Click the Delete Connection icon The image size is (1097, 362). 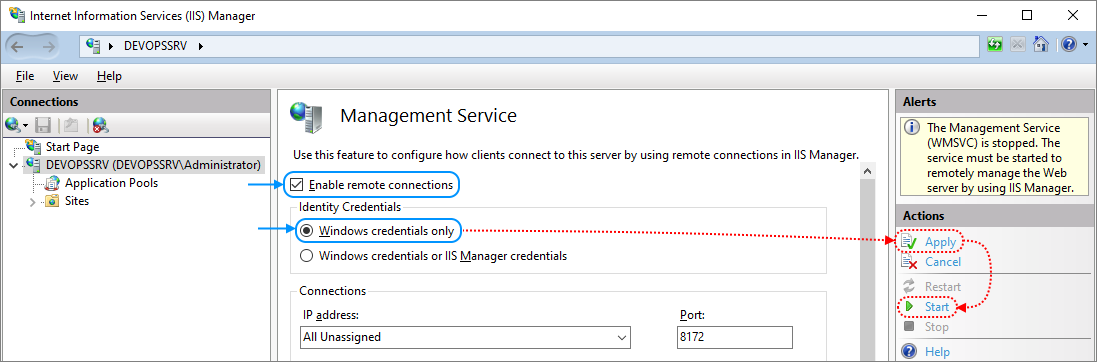(101, 125)
